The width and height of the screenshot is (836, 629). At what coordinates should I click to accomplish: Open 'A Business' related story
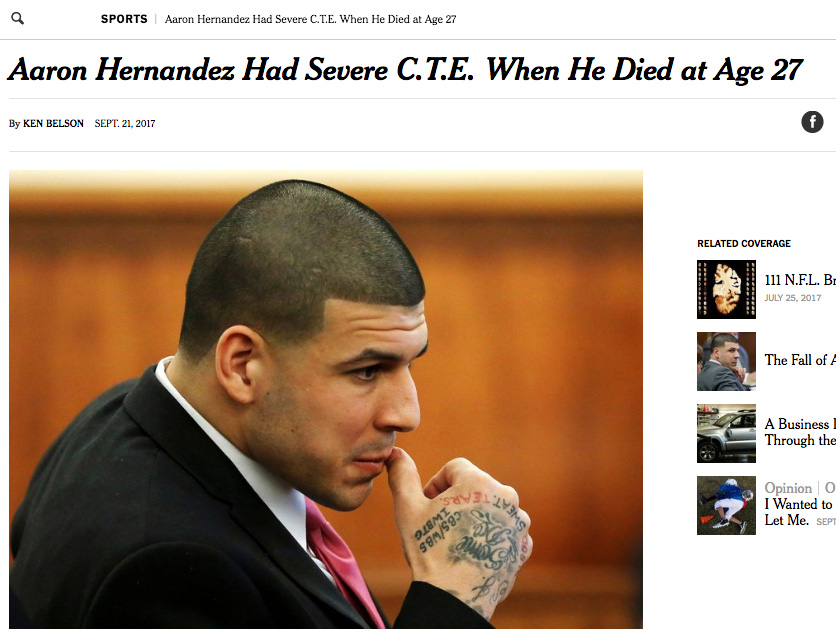tap(800, 424)
